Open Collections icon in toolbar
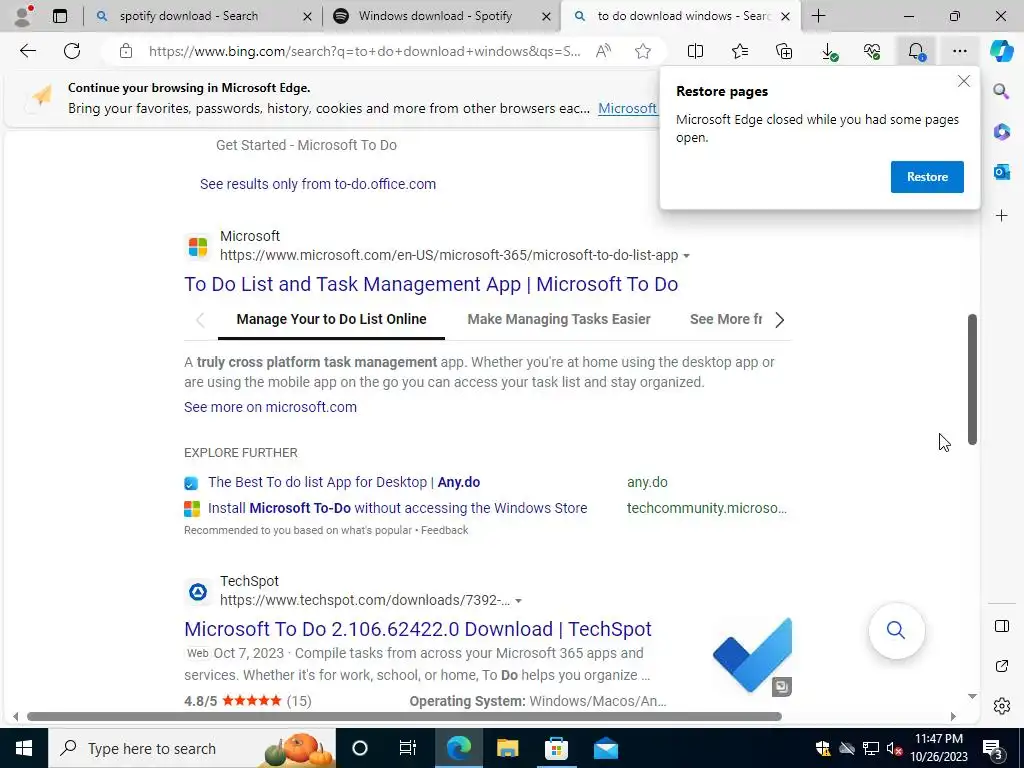This screenshot has height=768, width=1024. tap(784, 51)
